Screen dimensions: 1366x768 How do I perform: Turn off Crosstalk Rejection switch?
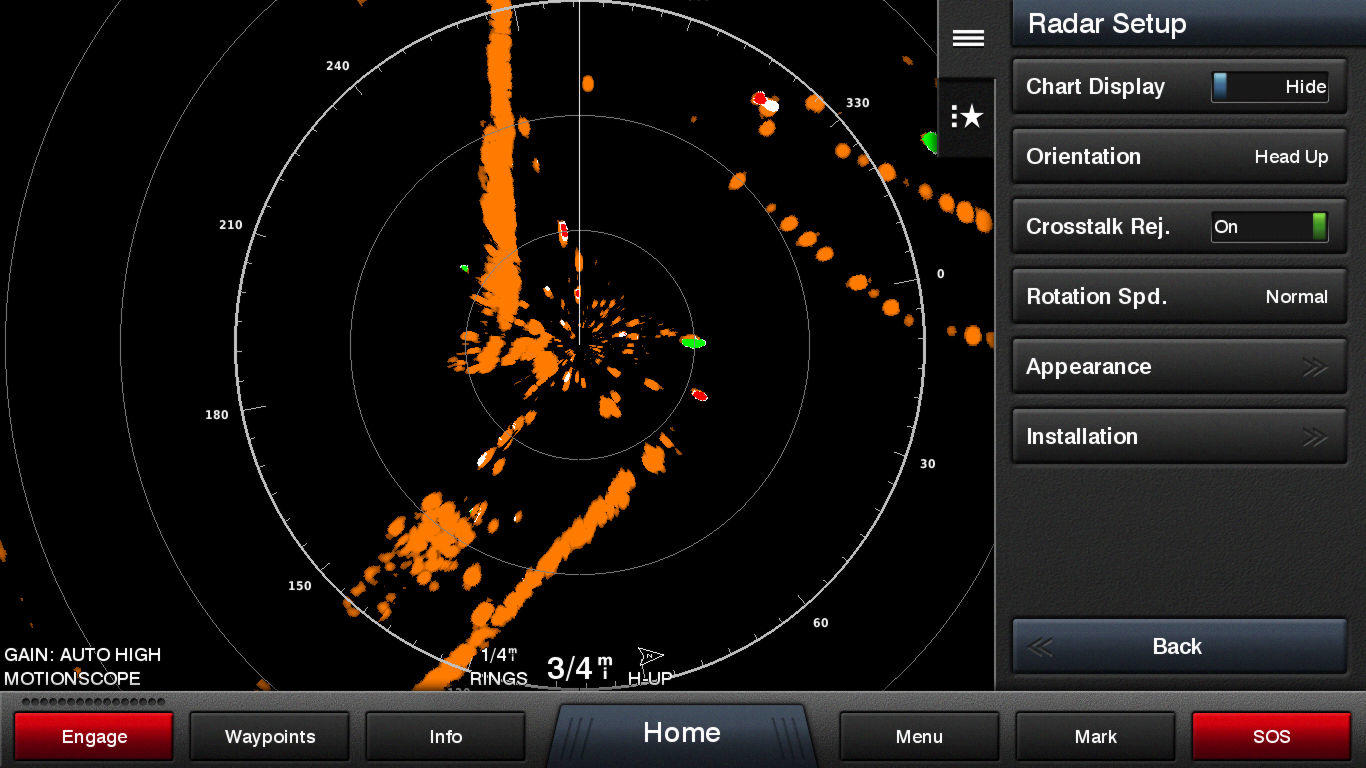tap(1269, 227)
